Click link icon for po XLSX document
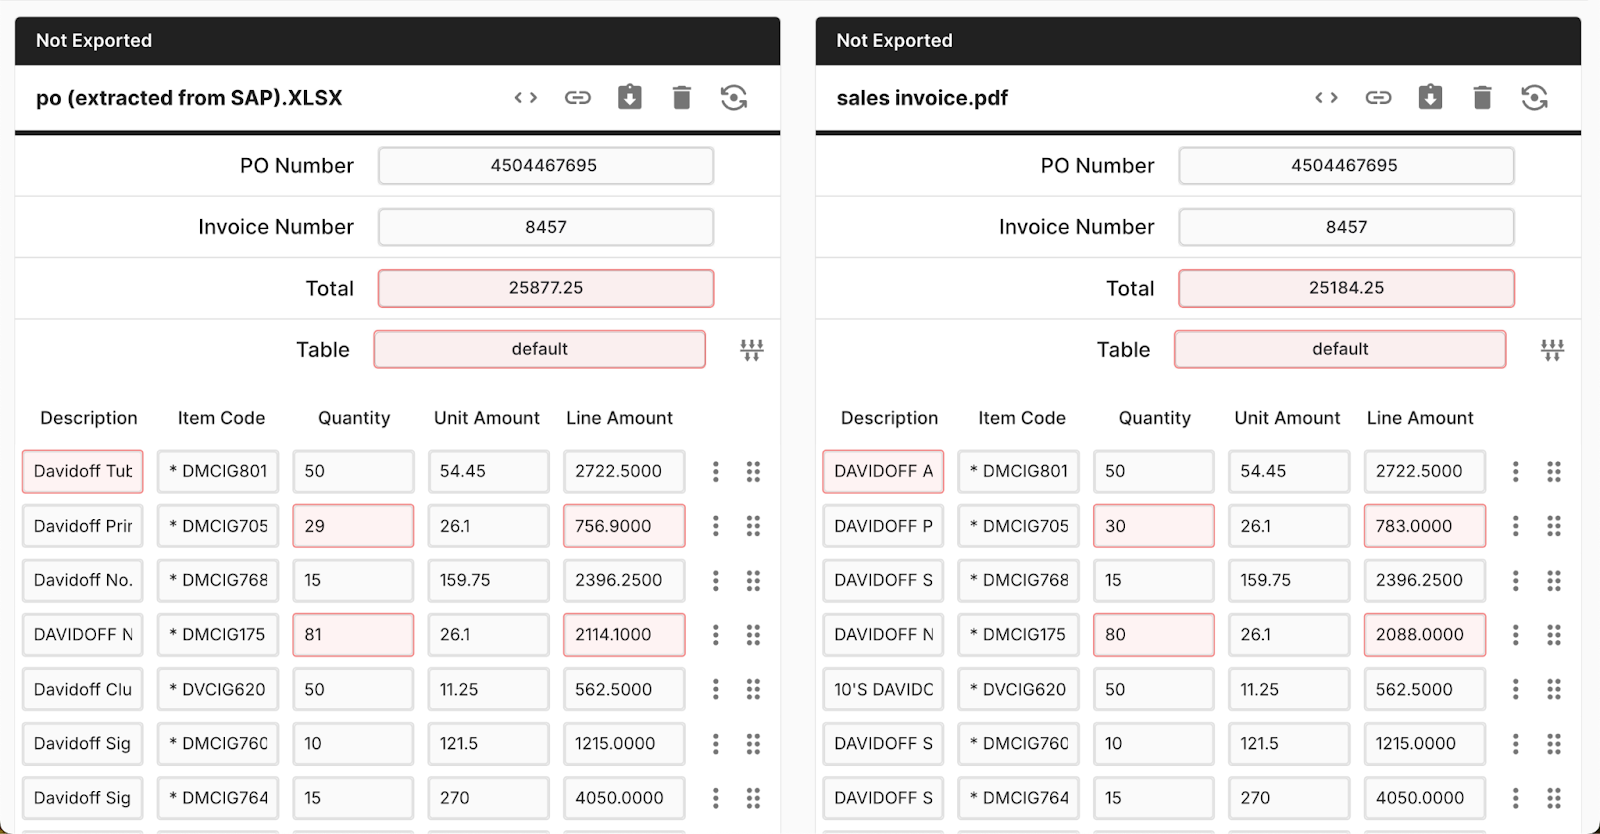Viewport: 1600px width, 834px height. [x=578, y=97]
